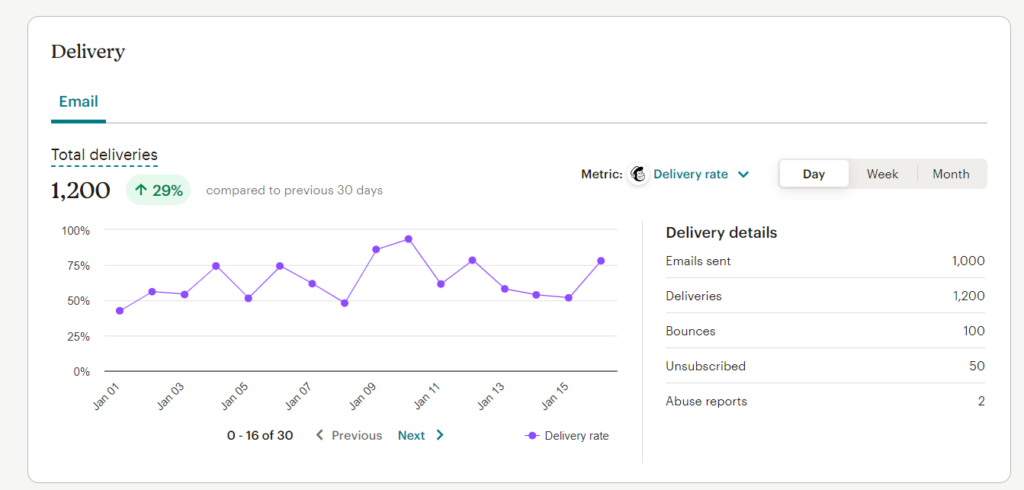Switch chart view to Month

(x=951, y=174)
